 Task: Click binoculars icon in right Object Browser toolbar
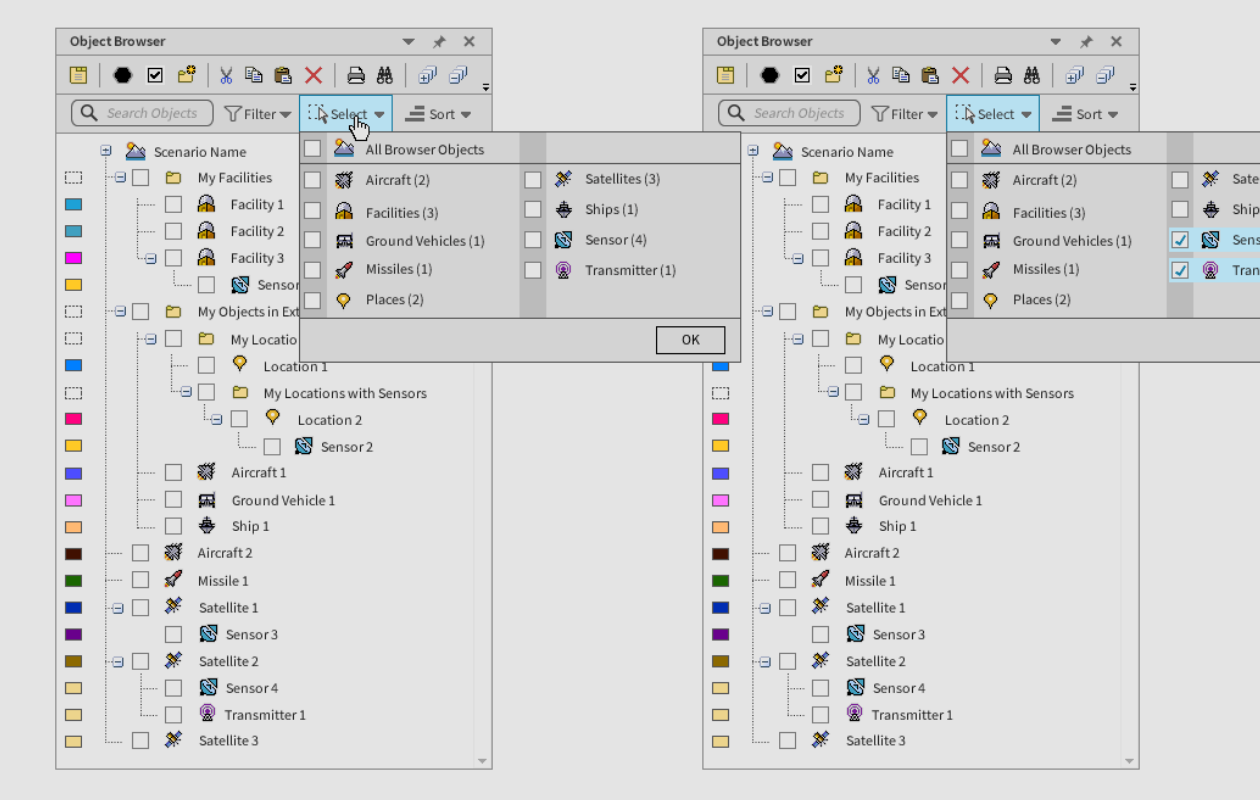[x=1032, y=75]
